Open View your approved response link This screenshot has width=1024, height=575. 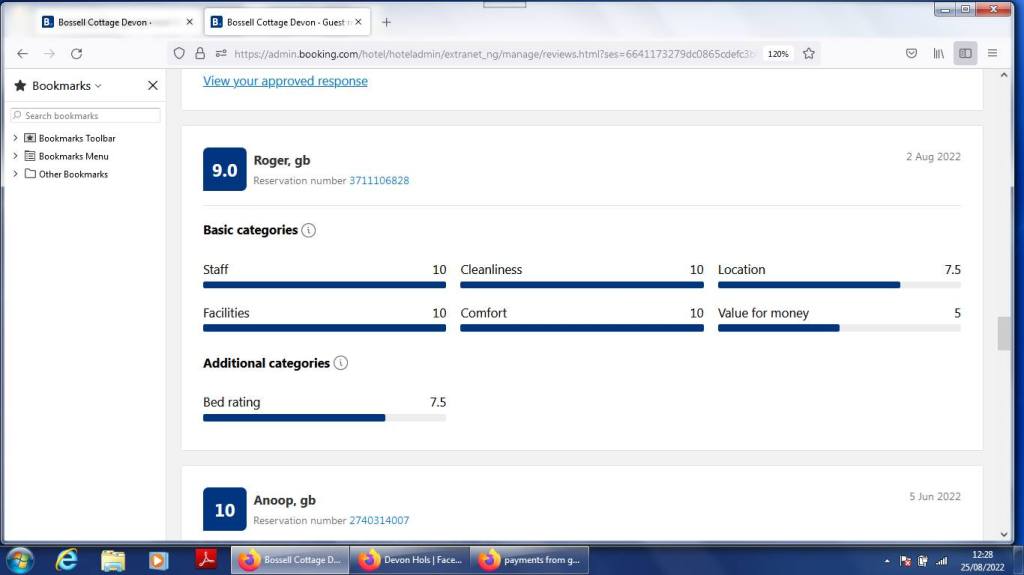285,81
